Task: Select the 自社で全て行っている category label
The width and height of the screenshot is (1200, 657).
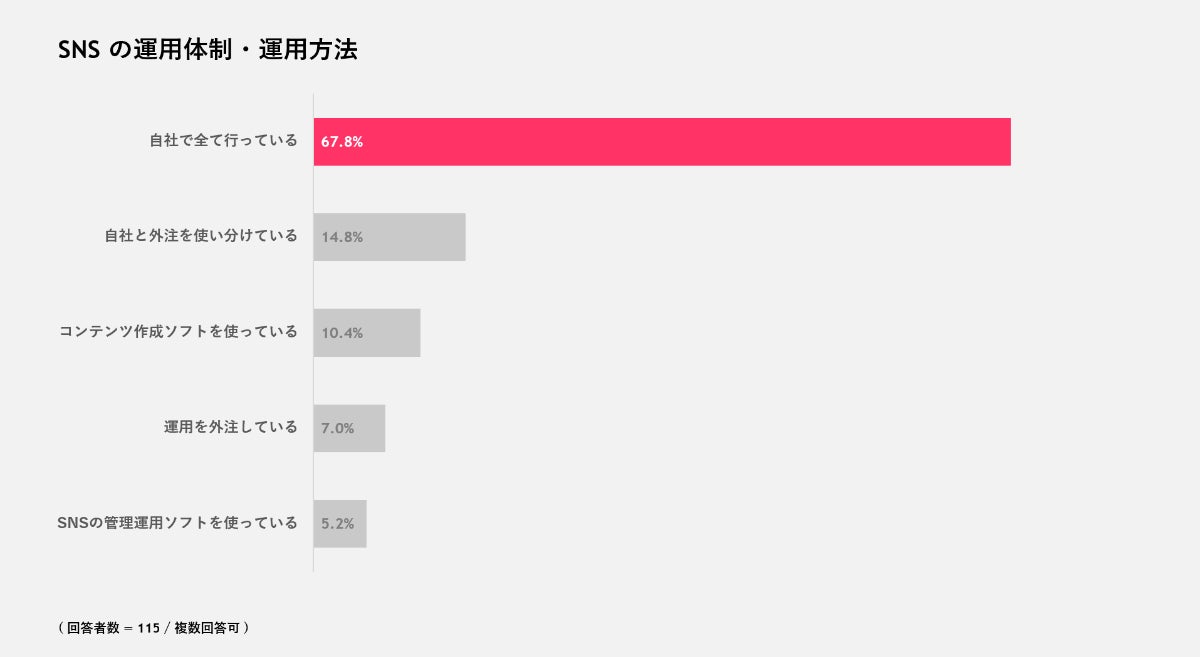Action: point(223,141)
